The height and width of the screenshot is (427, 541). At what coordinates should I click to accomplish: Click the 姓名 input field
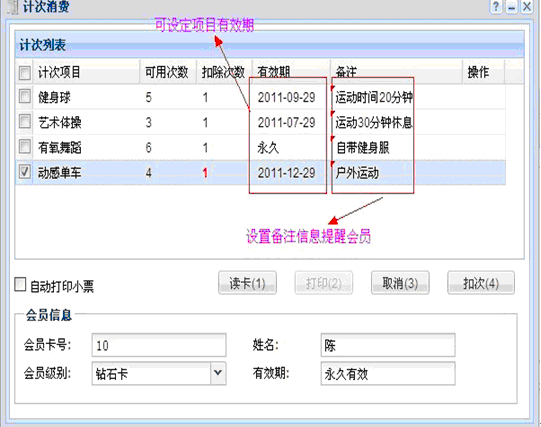(x=388, y=345)
